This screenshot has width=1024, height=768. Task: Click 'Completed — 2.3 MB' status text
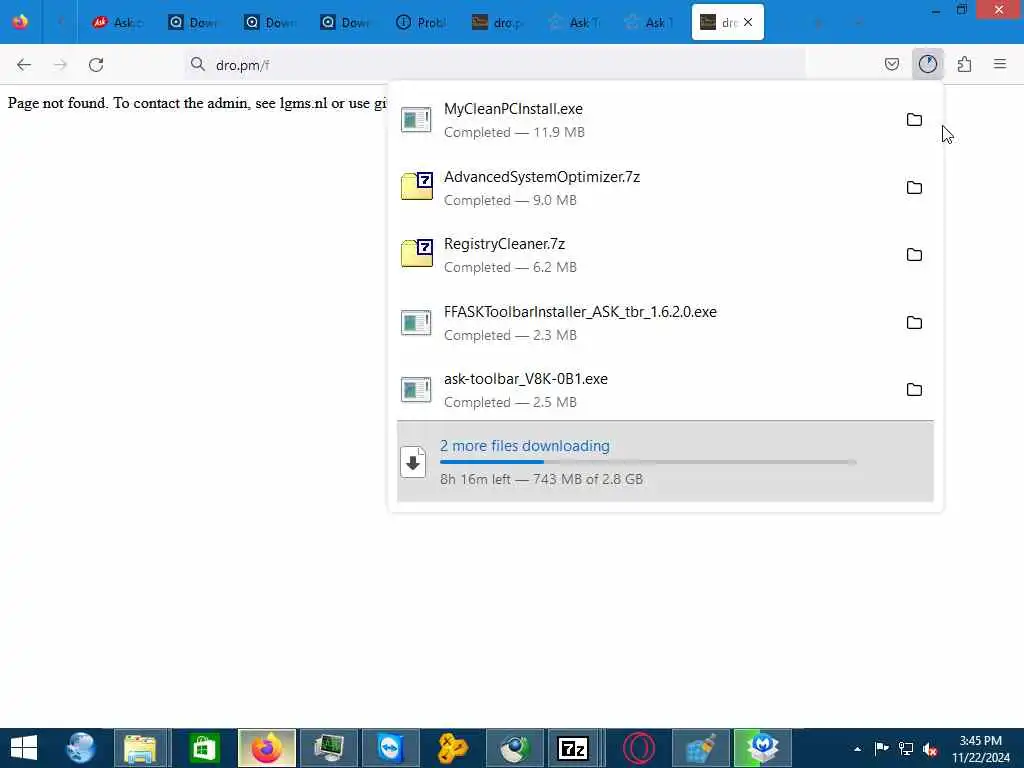click(x=510, y=336)
